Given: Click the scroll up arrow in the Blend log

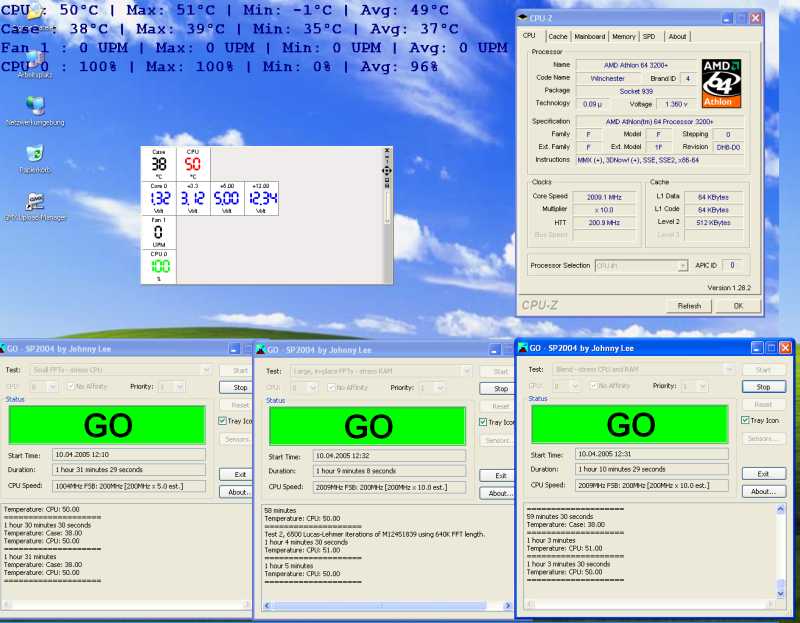Looking at the screenshot, I should 780,509.
